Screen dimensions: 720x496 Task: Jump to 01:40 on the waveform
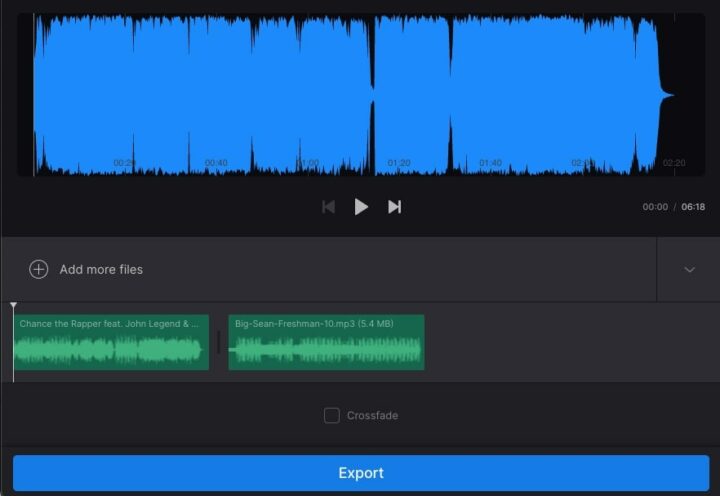tap(490, 162)
